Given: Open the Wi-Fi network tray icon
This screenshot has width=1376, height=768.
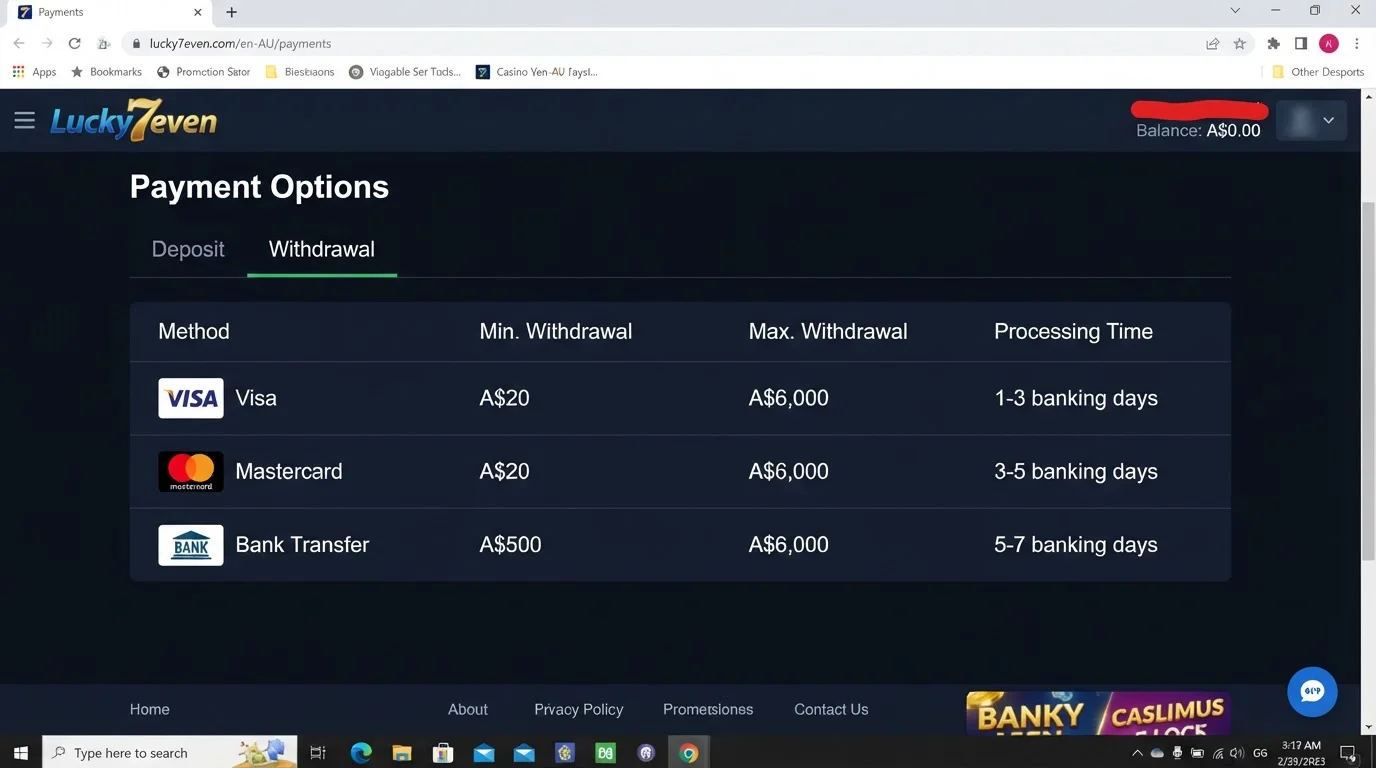Looking at the screenshot, I should coord(1217,753).
